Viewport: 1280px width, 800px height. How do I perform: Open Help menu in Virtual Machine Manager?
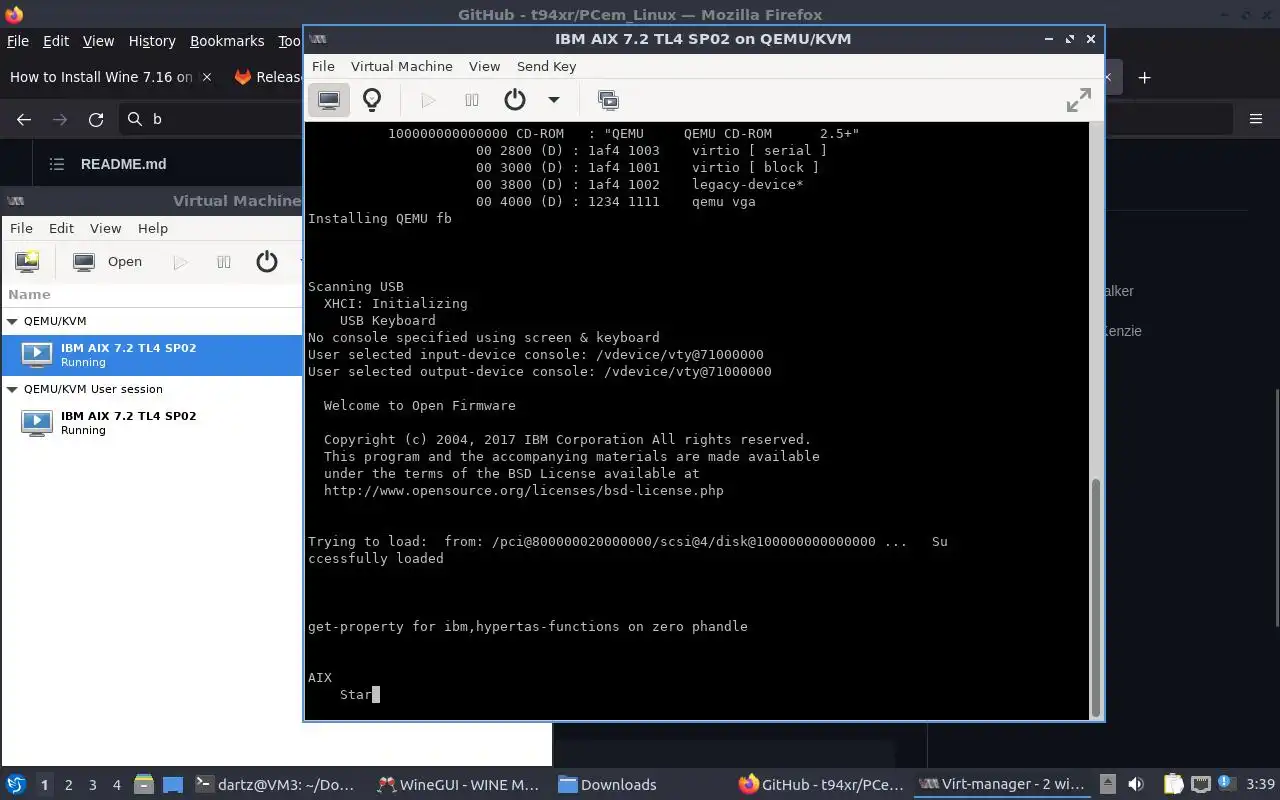click(152, 228)
